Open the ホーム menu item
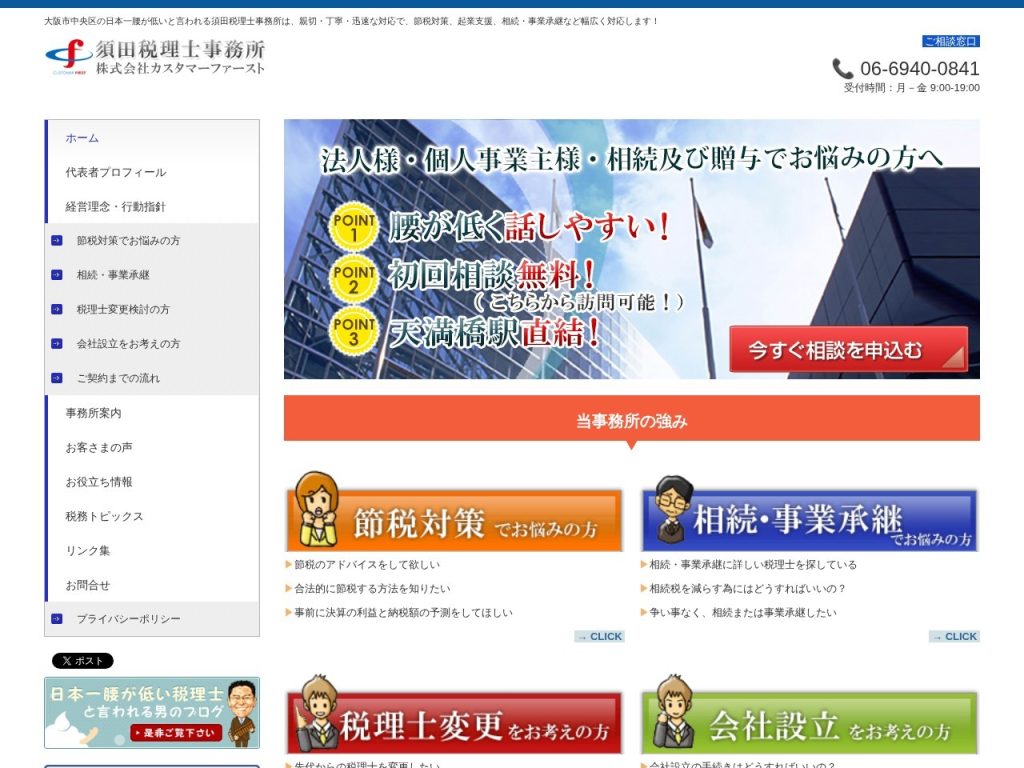 (82, 138)
